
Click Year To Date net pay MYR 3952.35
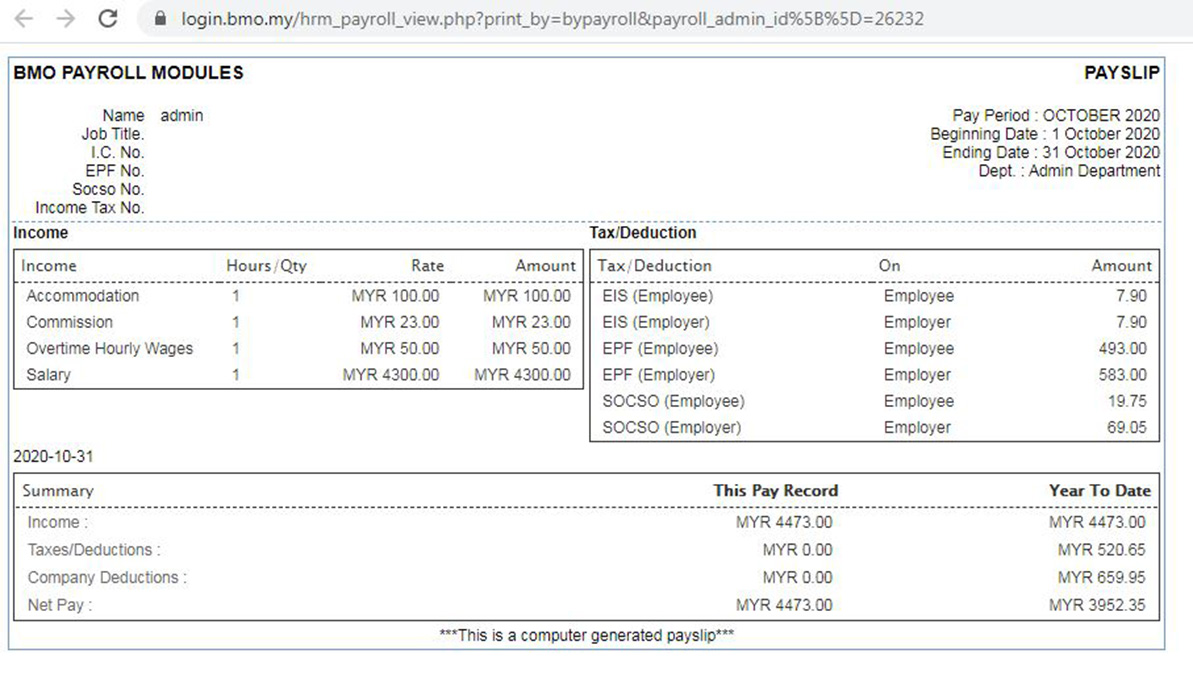tap(1096, 605)
